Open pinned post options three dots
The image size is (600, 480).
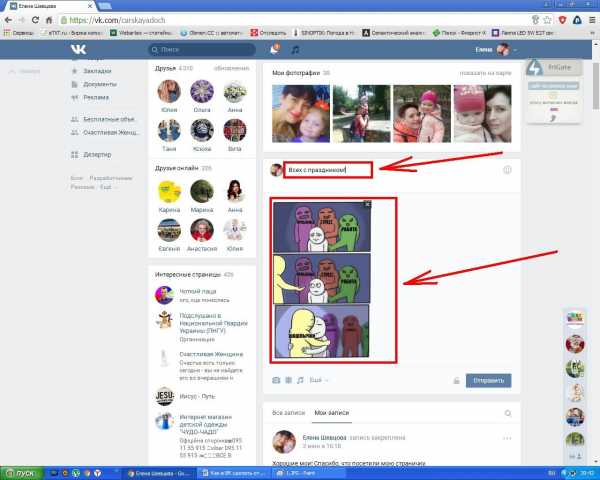tap(507, 438)
